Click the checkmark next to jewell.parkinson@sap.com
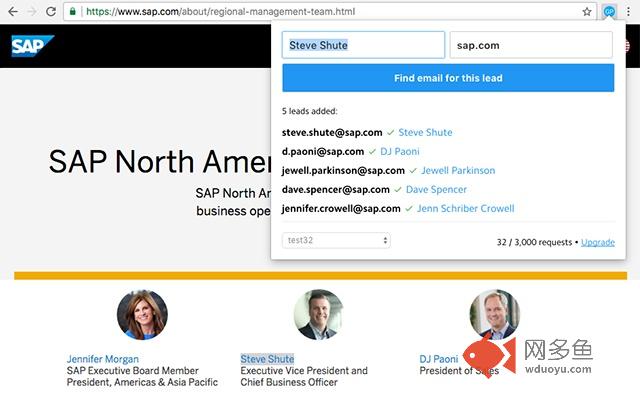The height and width of the screenshot is (400, 640). 413,171
